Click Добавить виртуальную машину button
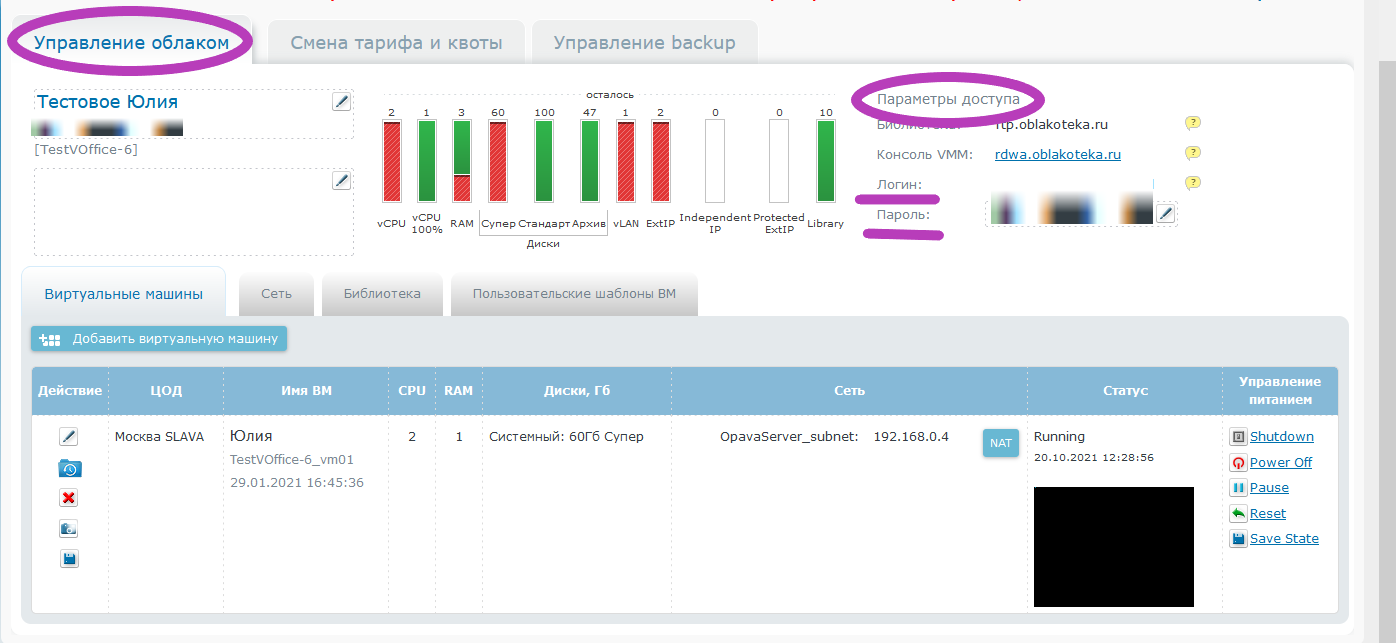This screenshot has width=1396, height=643. 159,339
